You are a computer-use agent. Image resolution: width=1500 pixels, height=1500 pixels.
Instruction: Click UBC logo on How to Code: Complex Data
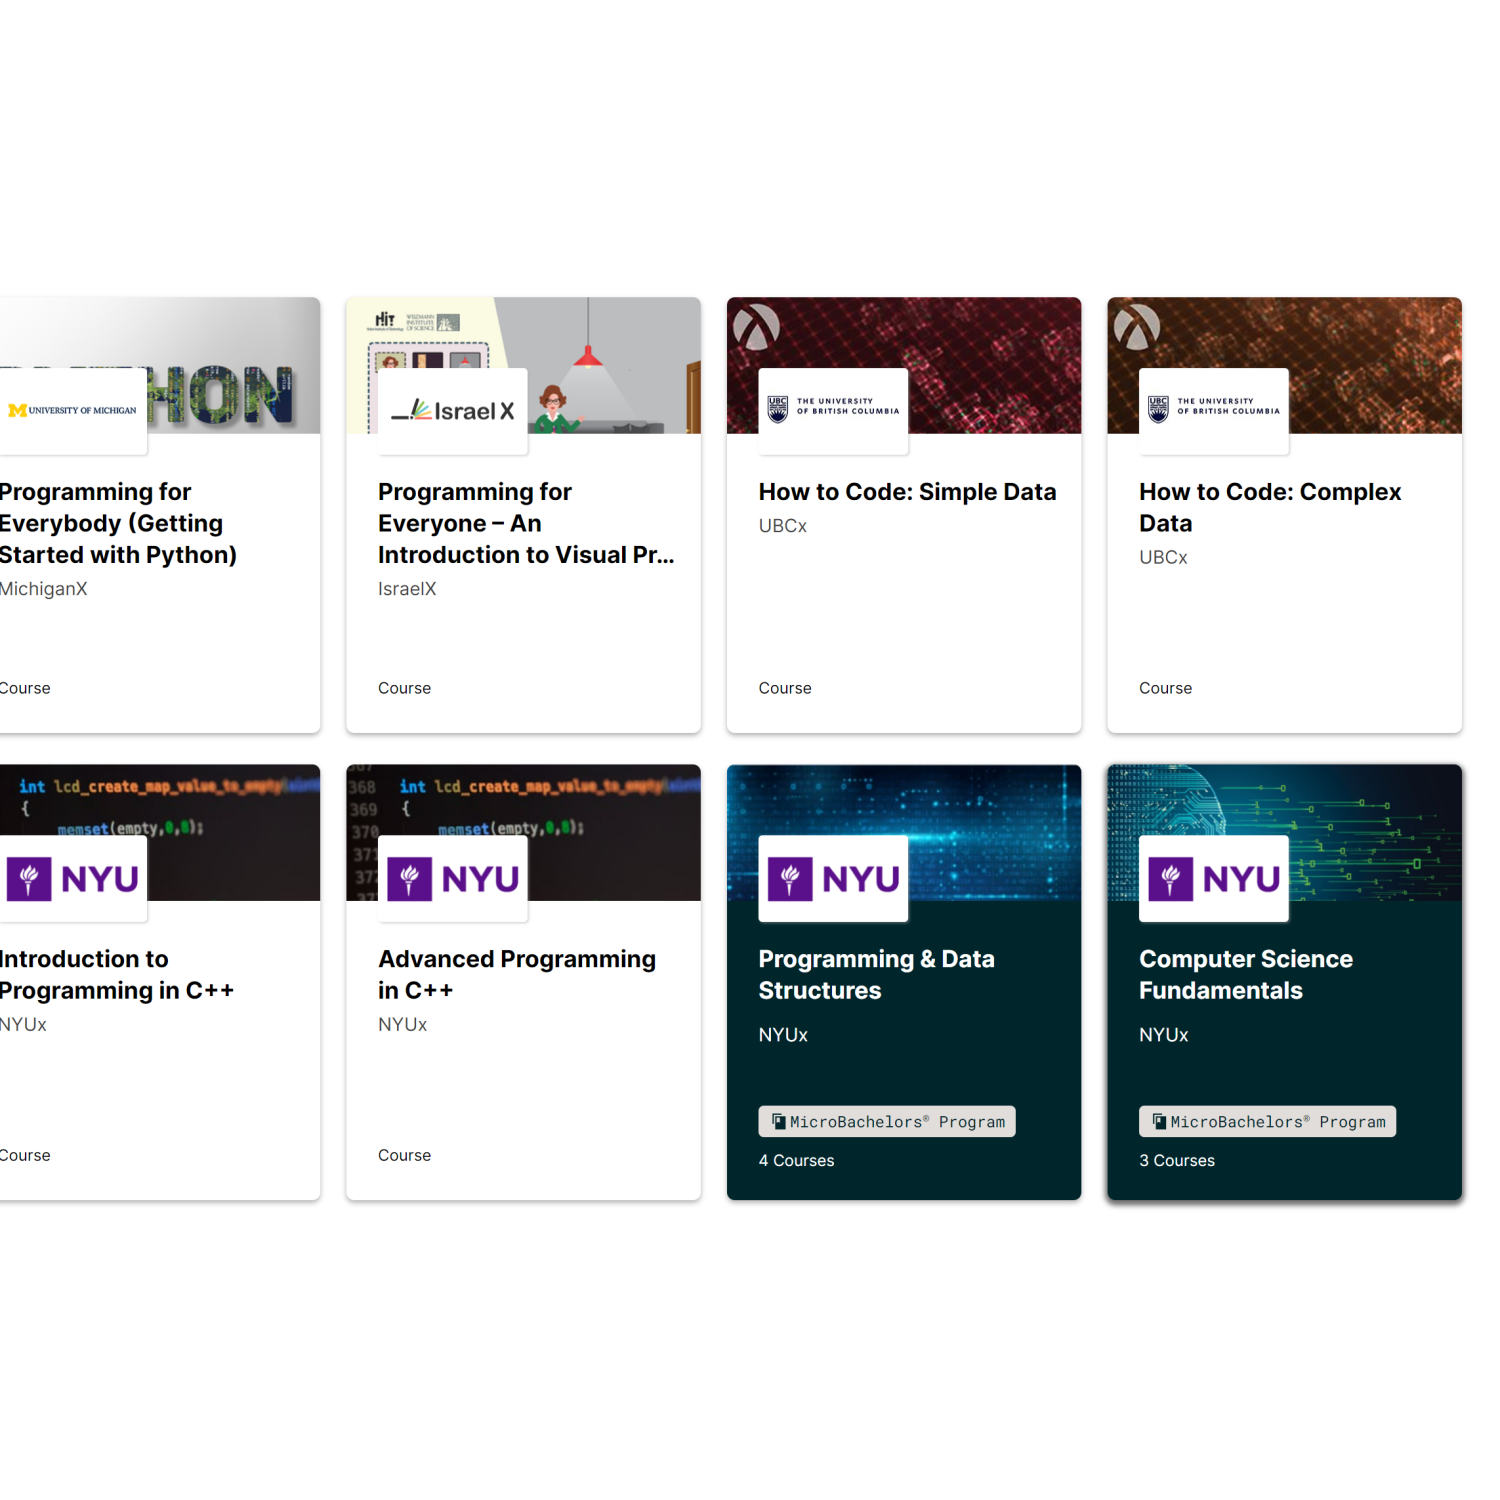click(x=1213, y=410)
